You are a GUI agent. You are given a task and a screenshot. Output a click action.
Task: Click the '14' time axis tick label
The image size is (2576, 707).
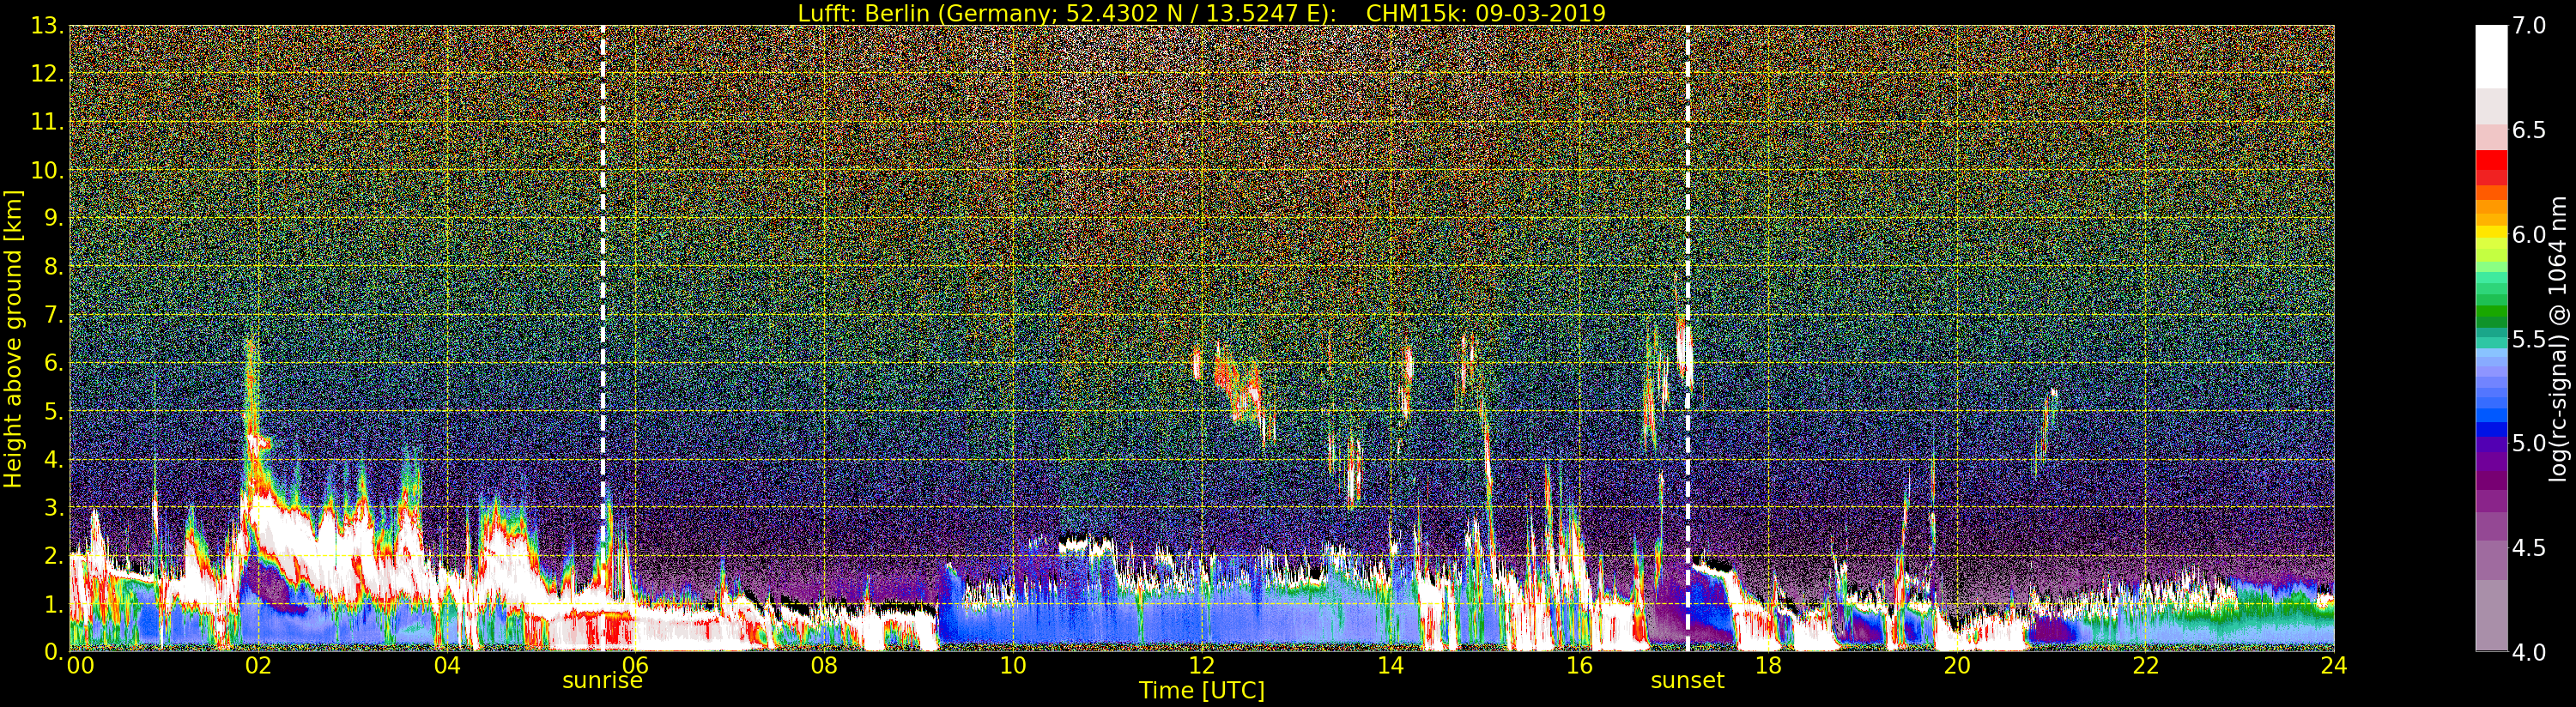coord(1390,665)
